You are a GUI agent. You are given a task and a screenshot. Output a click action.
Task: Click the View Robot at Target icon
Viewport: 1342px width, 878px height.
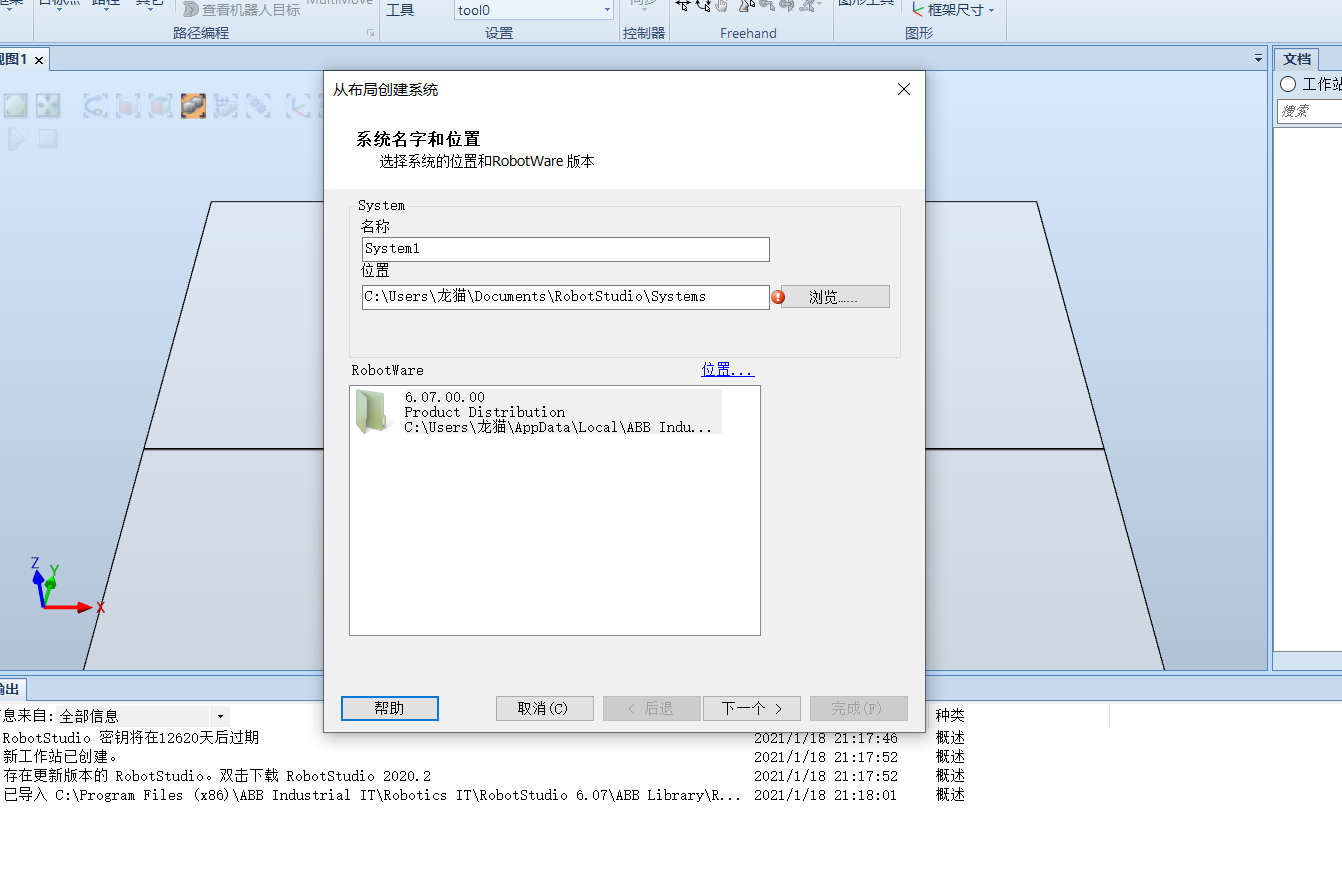(190, 10)
